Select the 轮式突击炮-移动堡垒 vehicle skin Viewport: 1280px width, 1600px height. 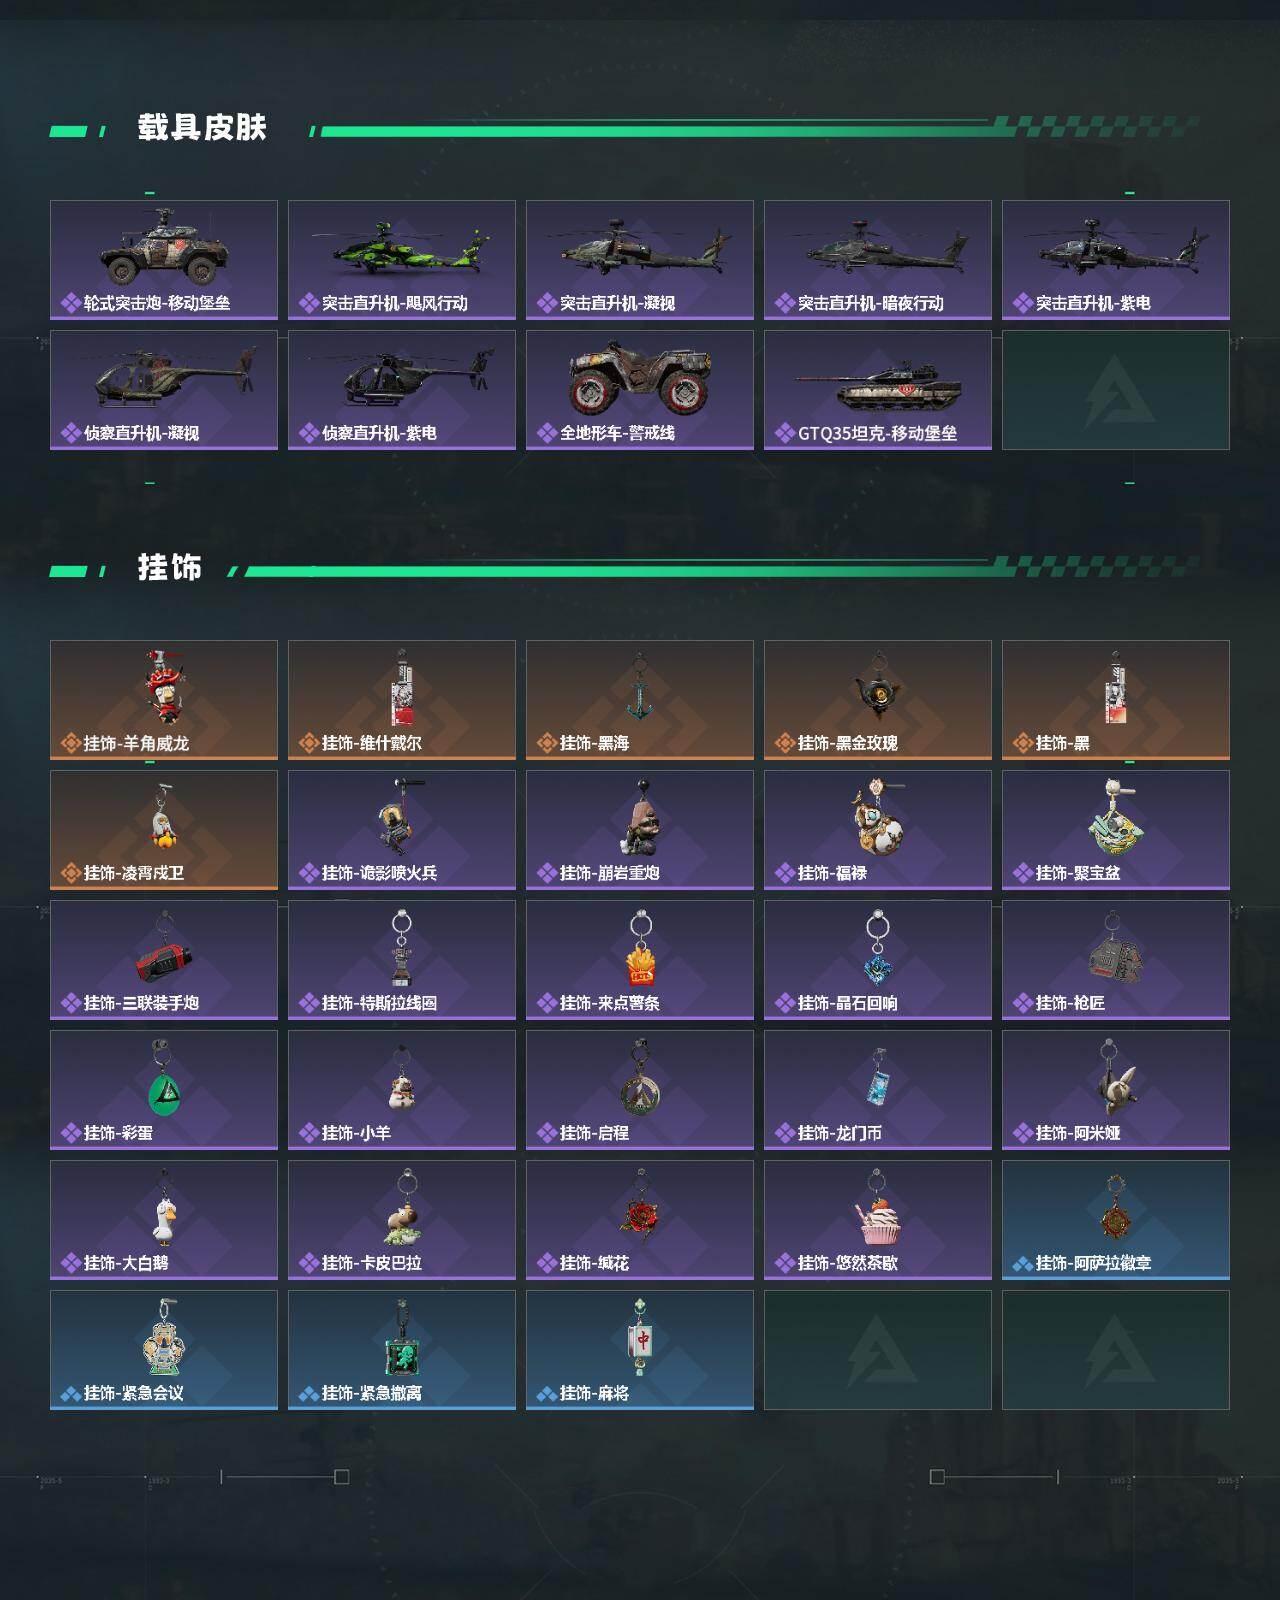(x=164, y=260)
